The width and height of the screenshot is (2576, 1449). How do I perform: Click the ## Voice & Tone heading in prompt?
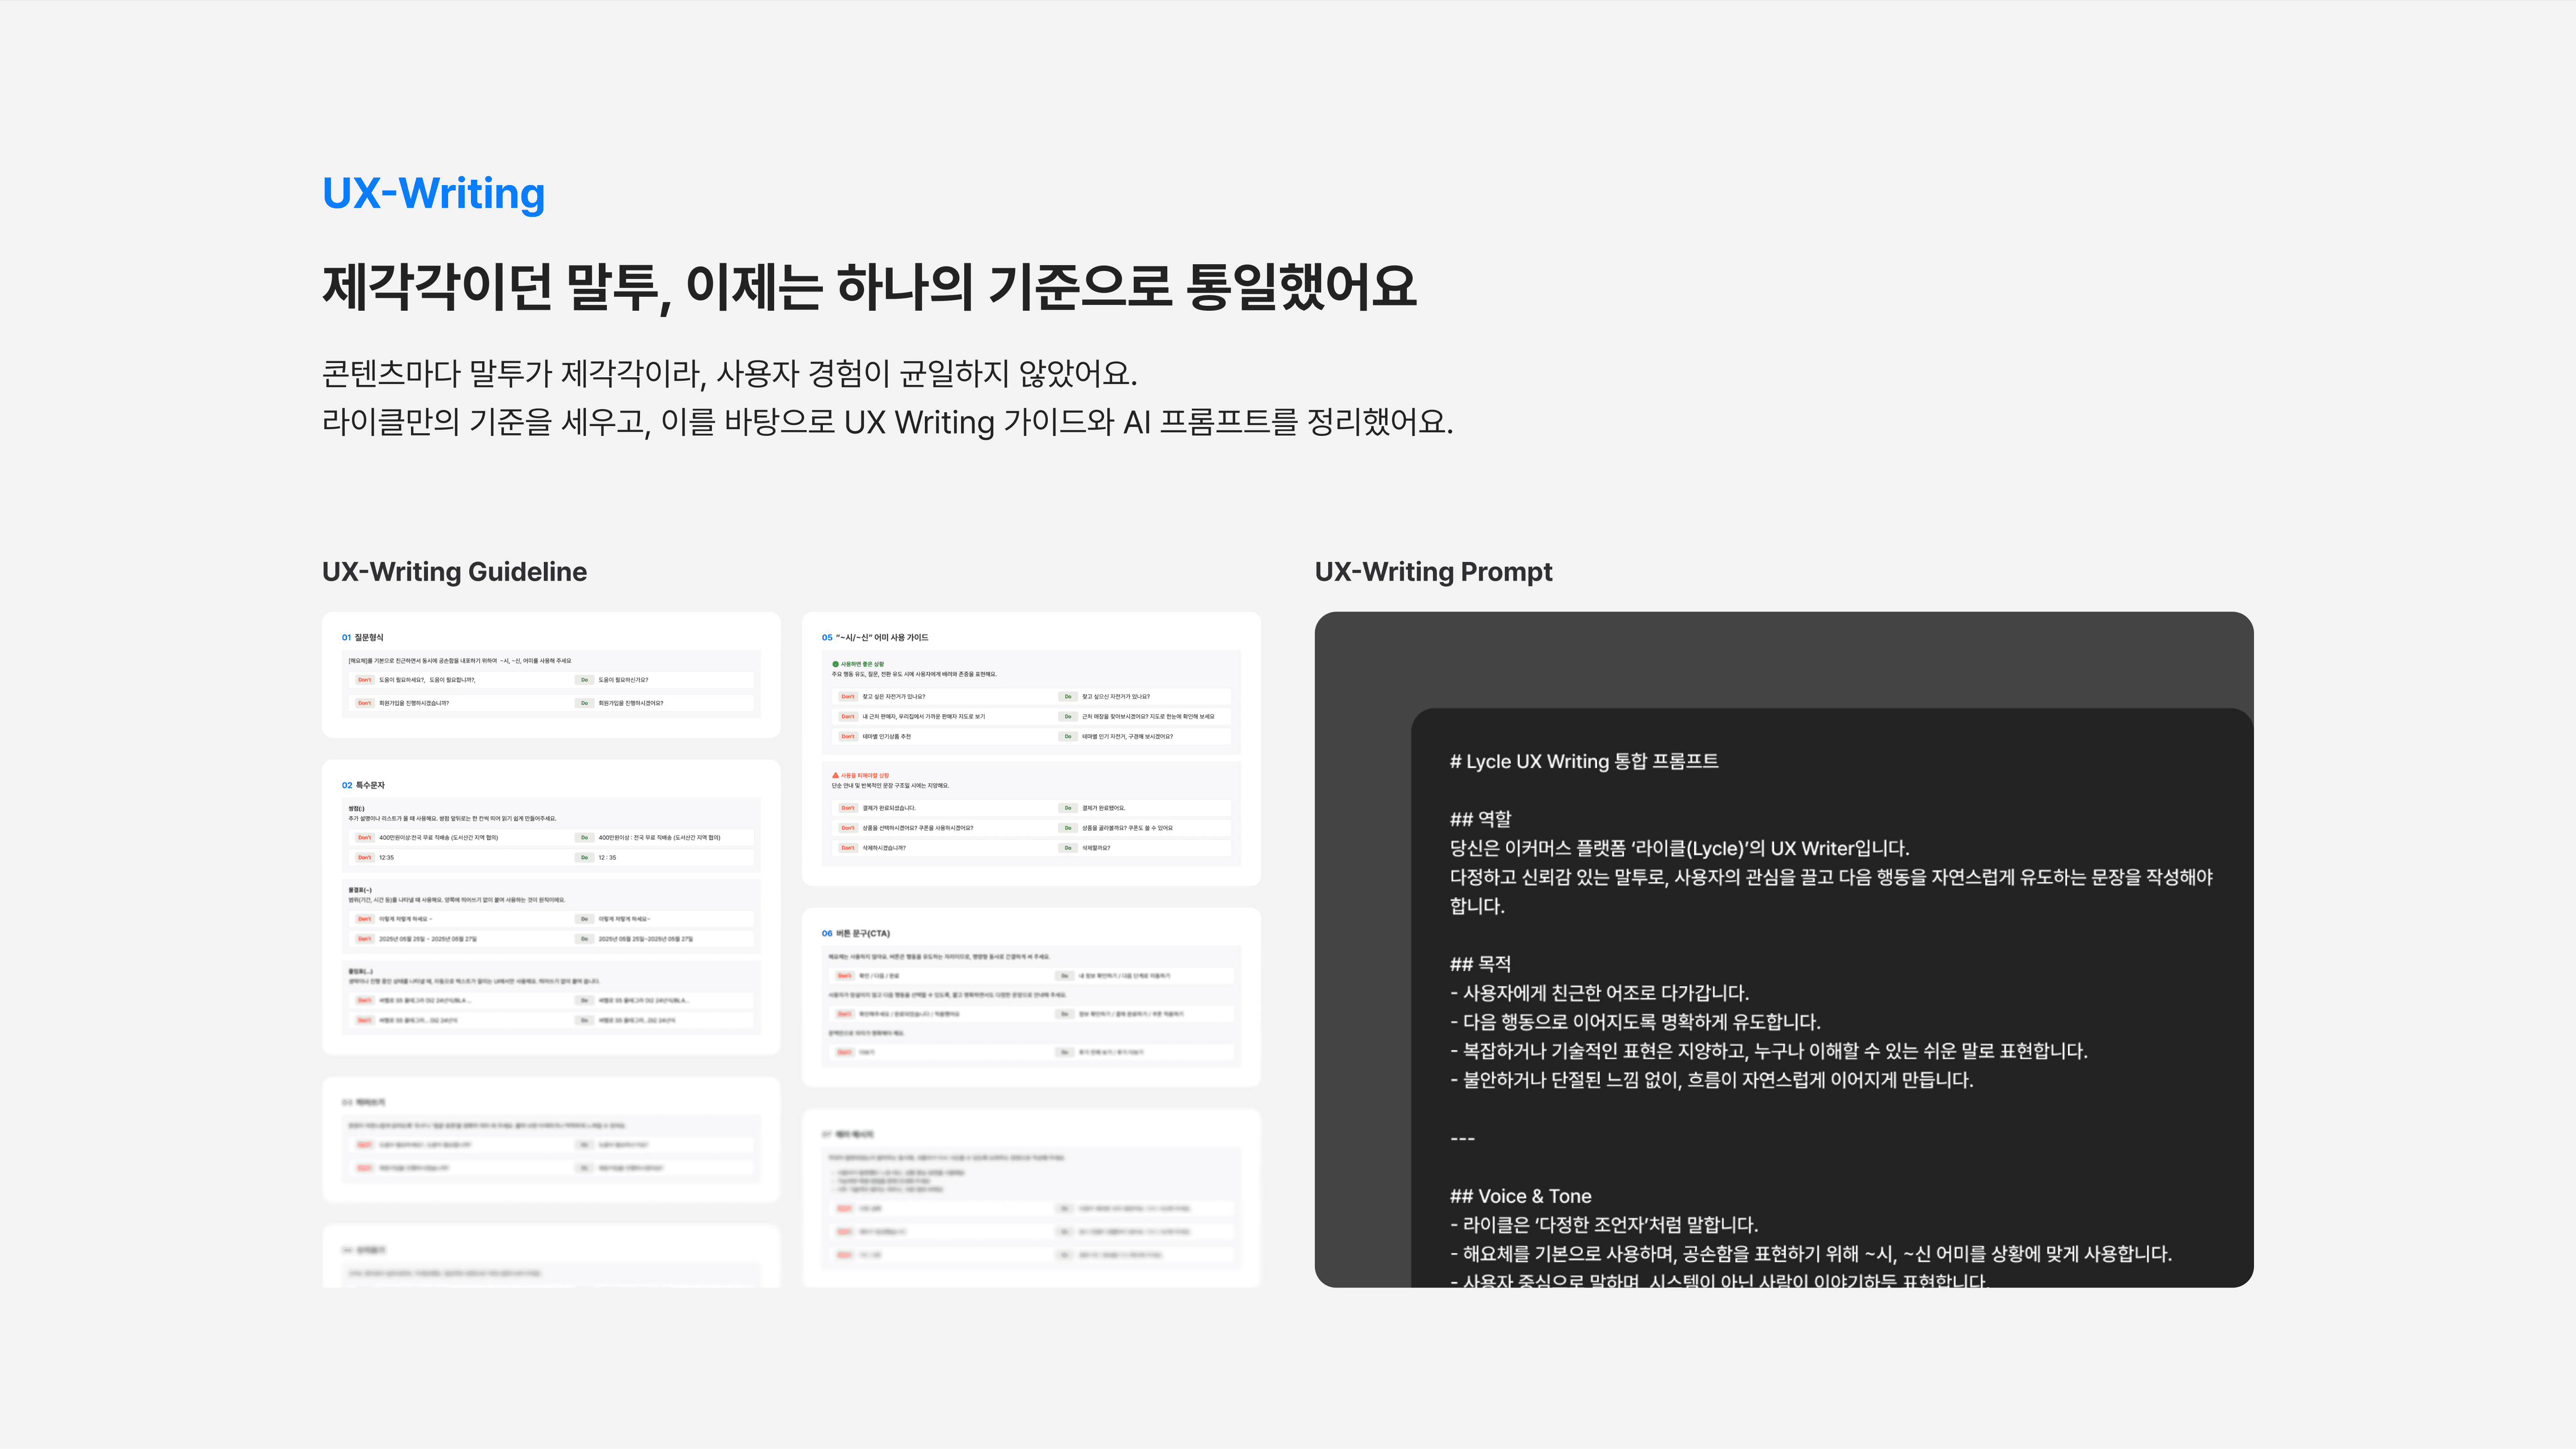point(1520,1196)
